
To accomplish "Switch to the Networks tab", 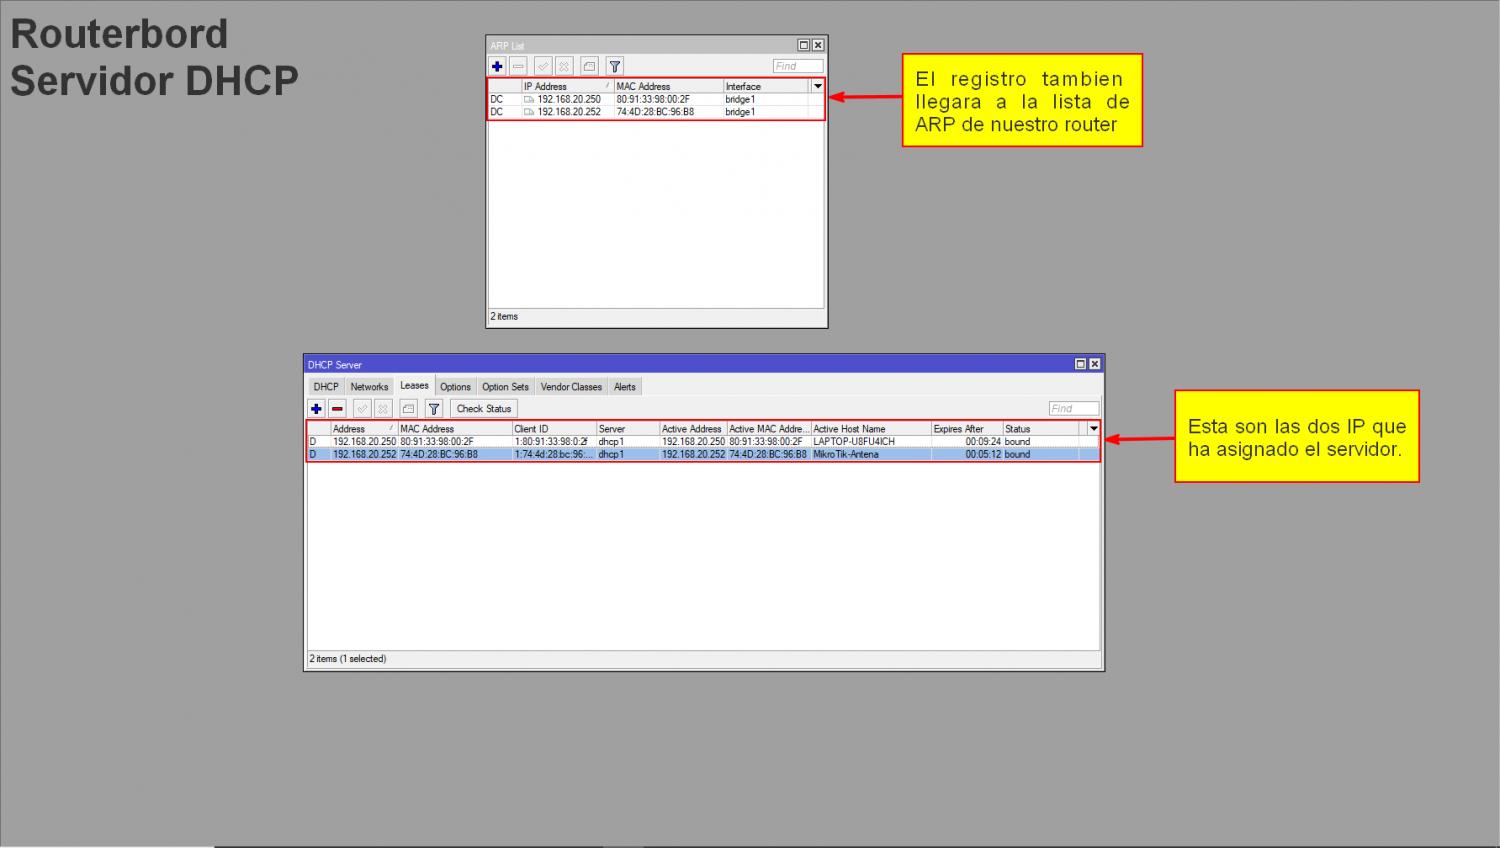I will pos(369,387).
